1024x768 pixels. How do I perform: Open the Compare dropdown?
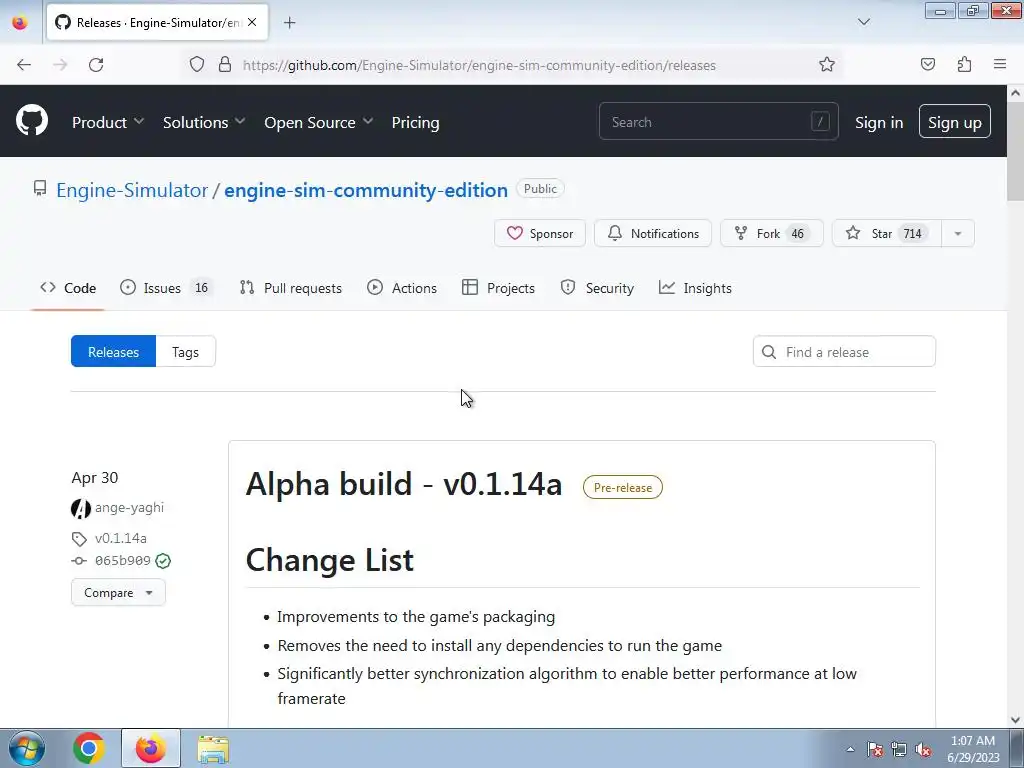(118, 592)
